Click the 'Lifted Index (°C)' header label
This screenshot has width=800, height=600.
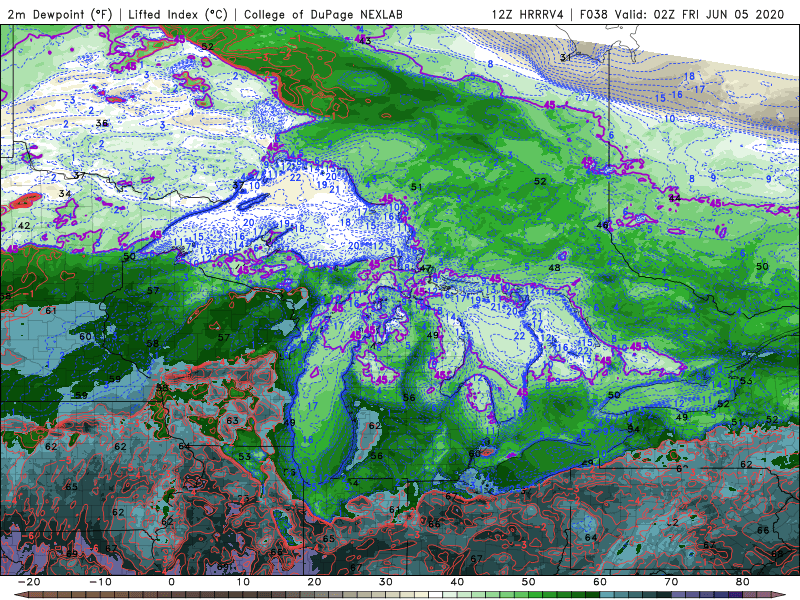point(178,14)
